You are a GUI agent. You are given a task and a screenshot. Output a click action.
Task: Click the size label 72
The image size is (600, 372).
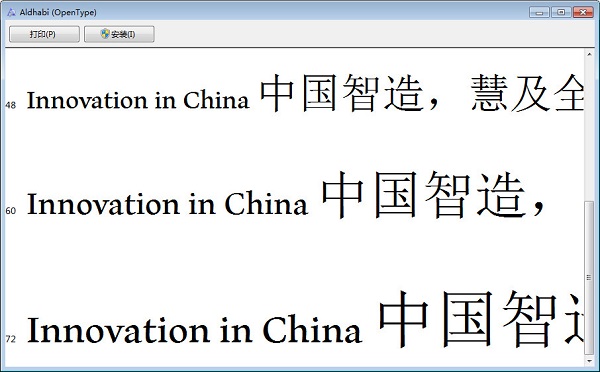[11, 339]
